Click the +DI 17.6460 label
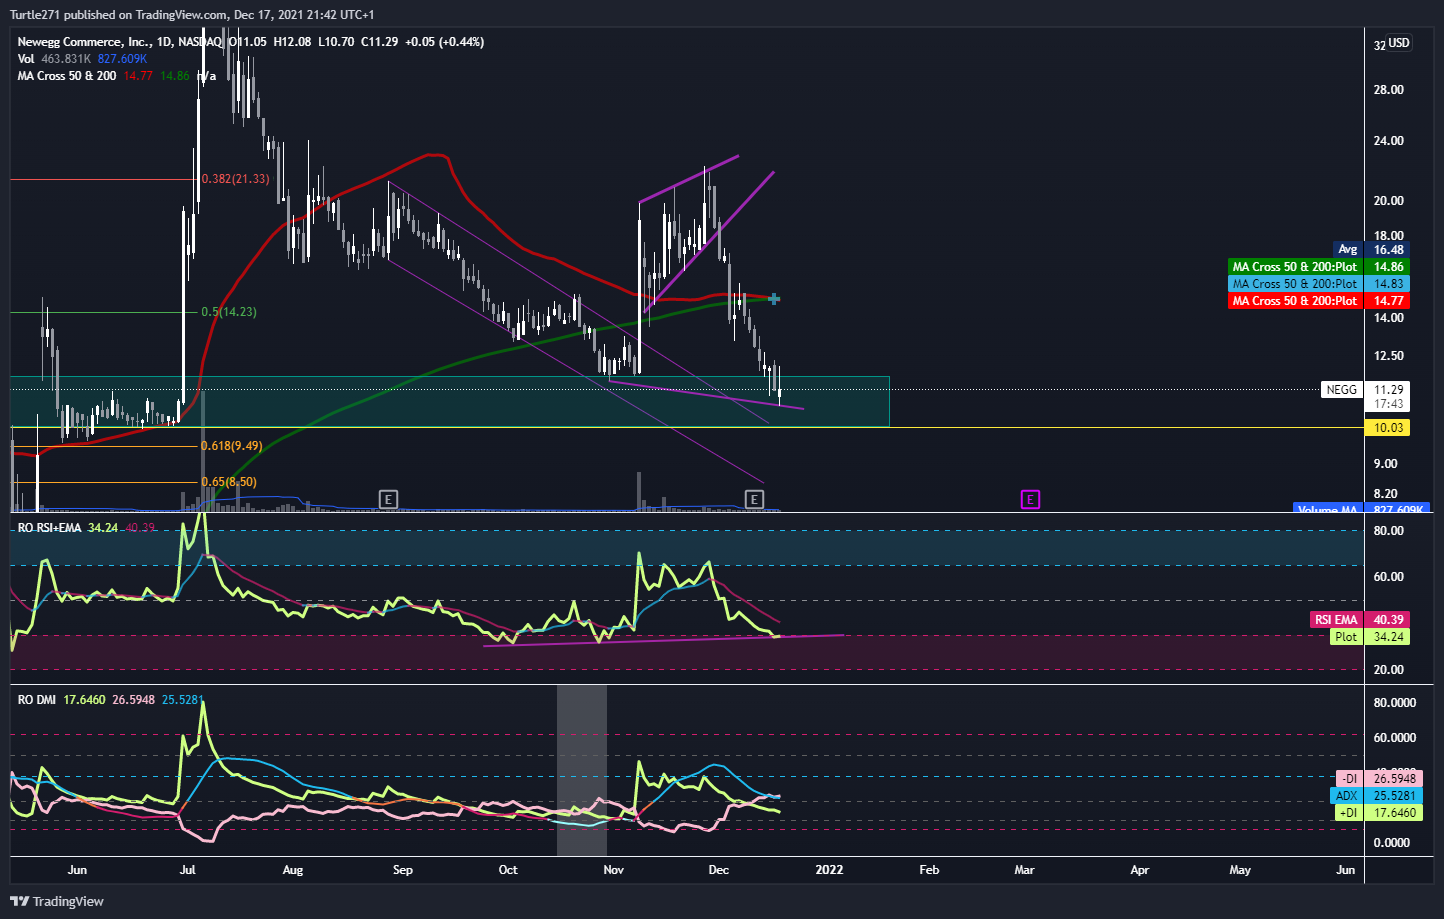This screenshot has width=1444, height=919. click(1377, 813)
